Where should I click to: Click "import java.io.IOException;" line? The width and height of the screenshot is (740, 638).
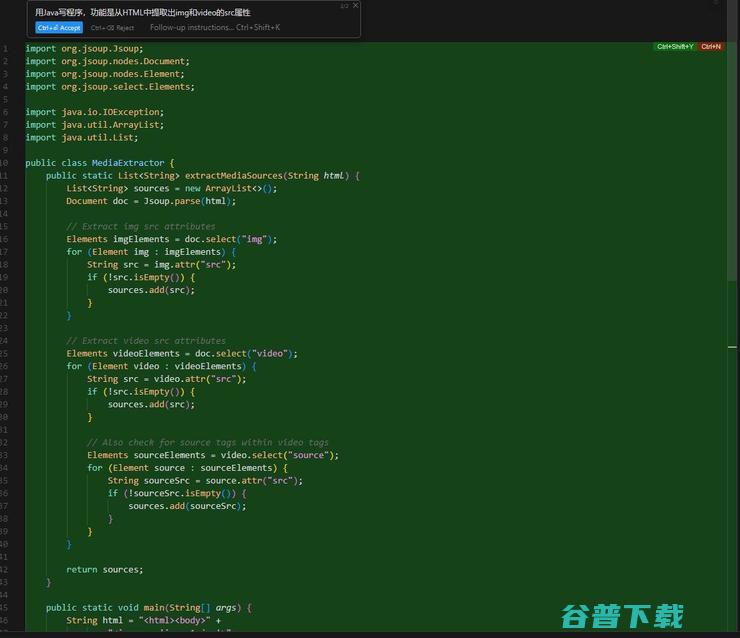(95, 112)
